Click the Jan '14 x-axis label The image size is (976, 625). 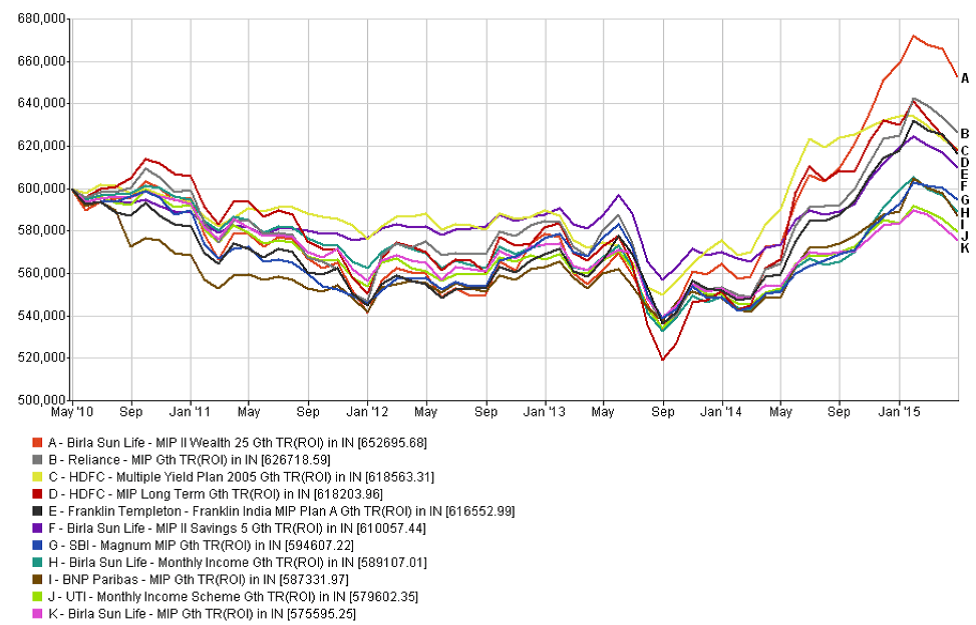pos(721,412)
